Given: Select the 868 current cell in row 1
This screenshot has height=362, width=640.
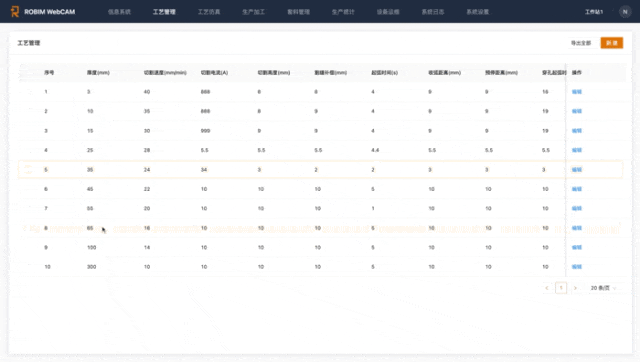Looking at the screenshot, I should click(x=205, y=92).
